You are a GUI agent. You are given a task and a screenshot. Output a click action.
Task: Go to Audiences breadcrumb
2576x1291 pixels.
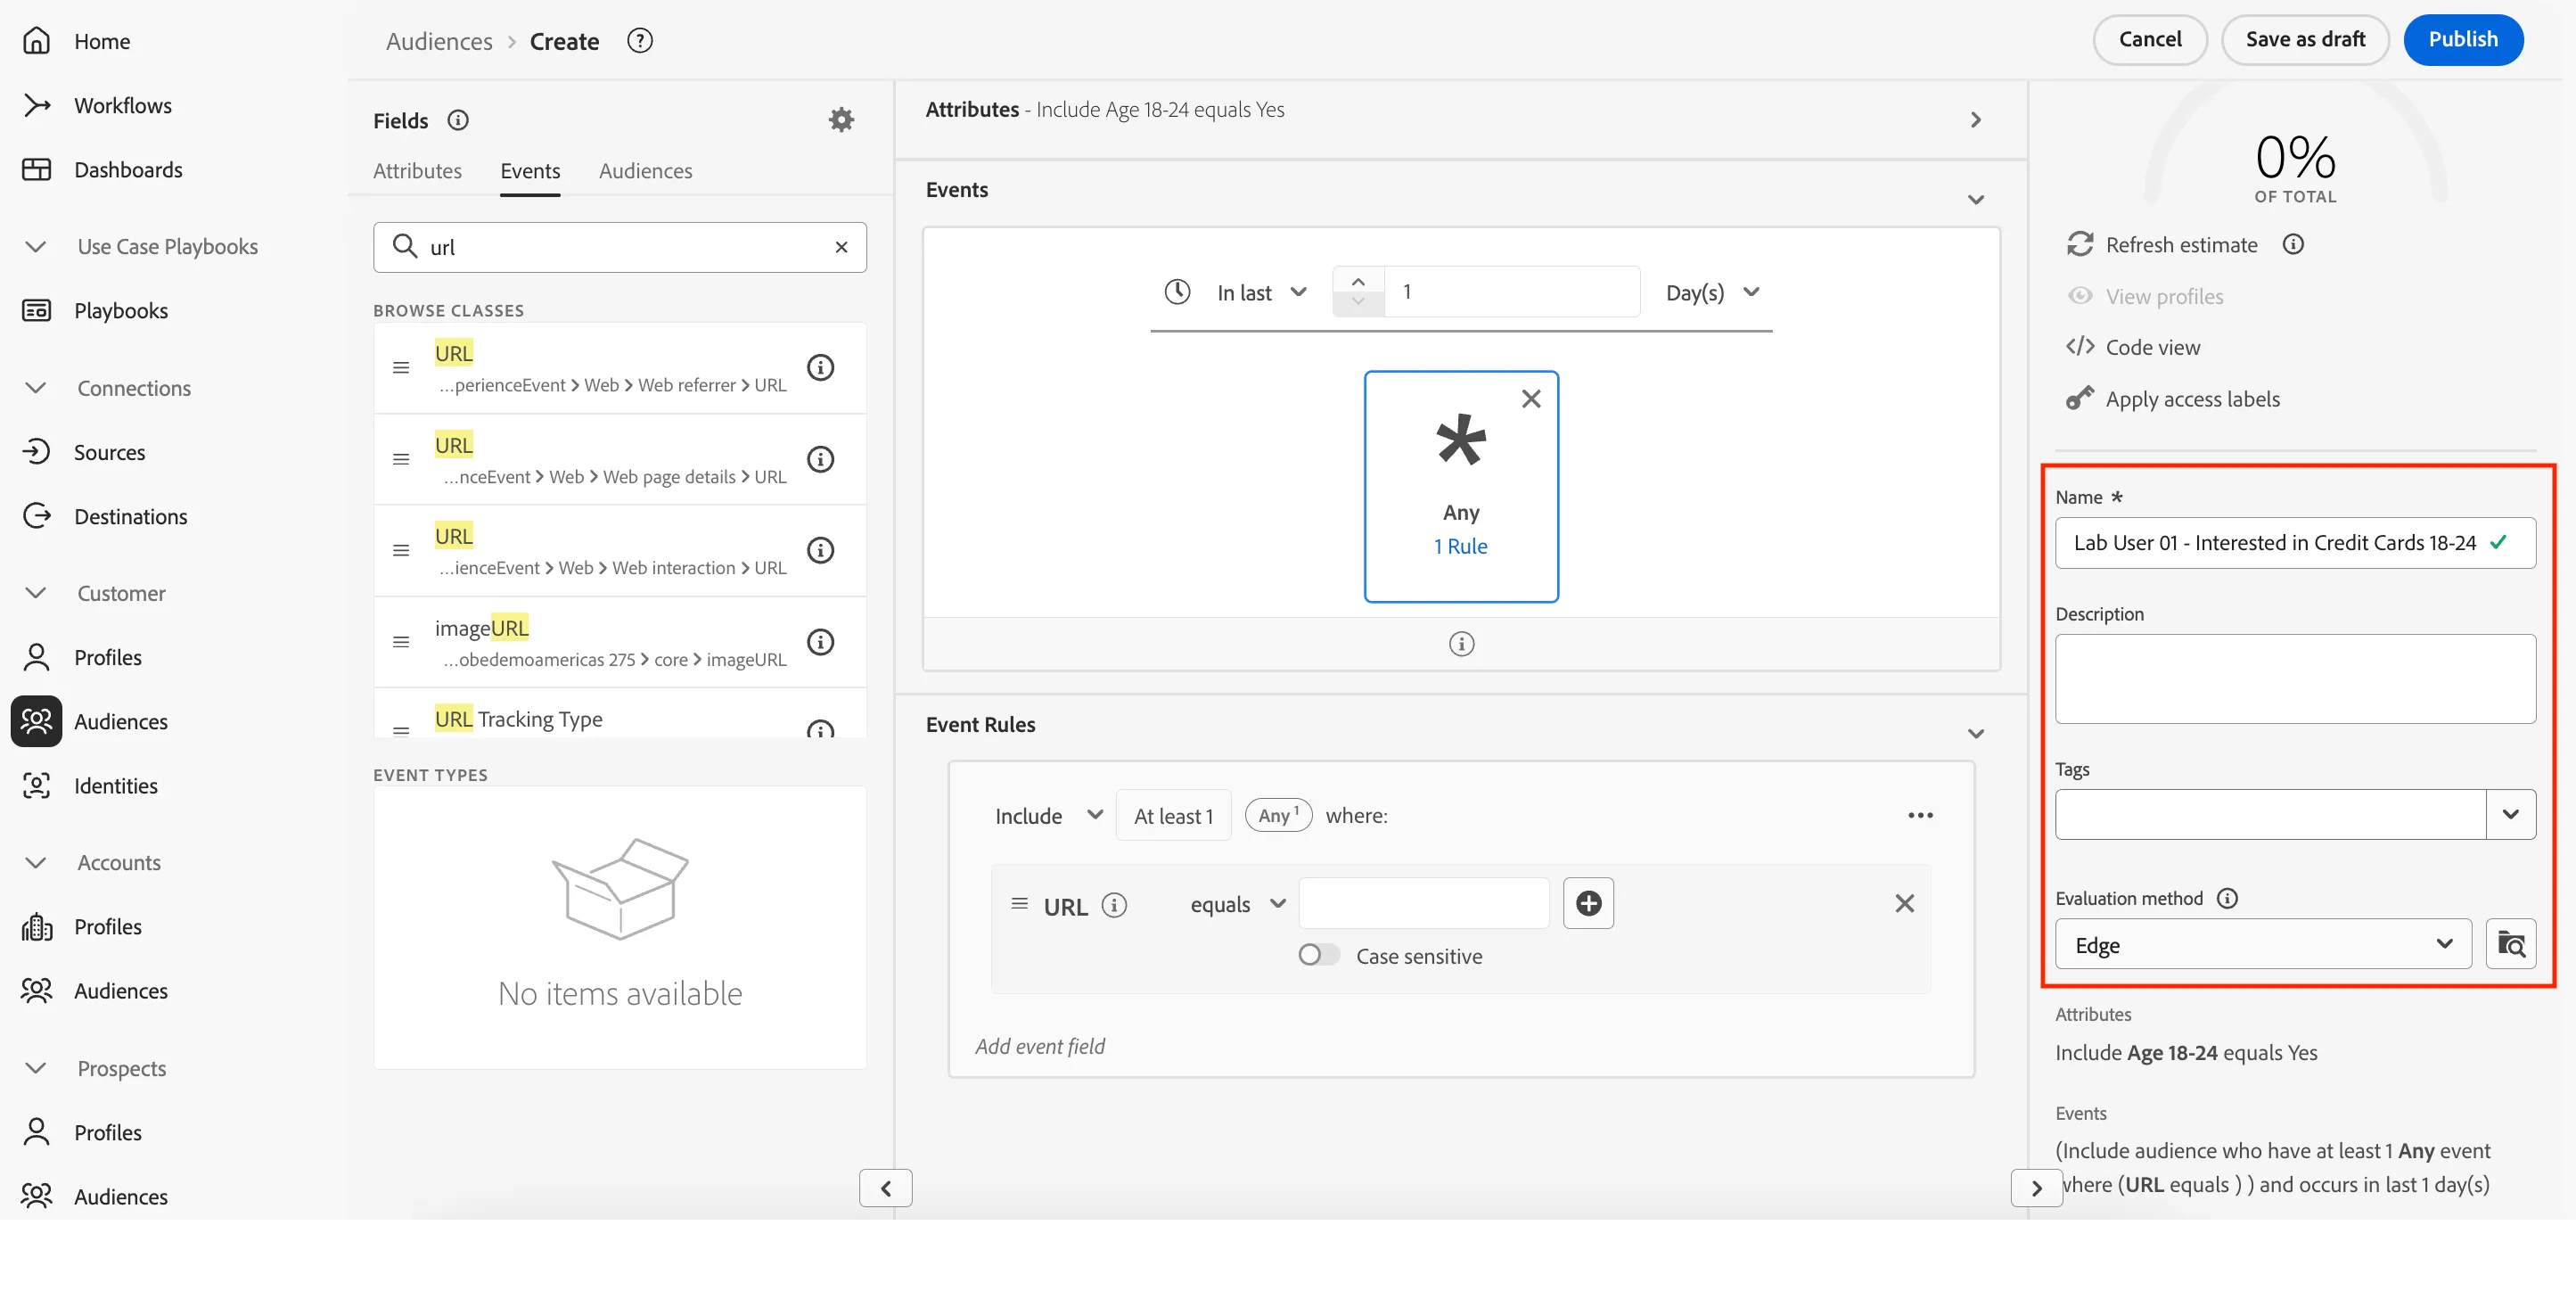click(x=439, y=41)
